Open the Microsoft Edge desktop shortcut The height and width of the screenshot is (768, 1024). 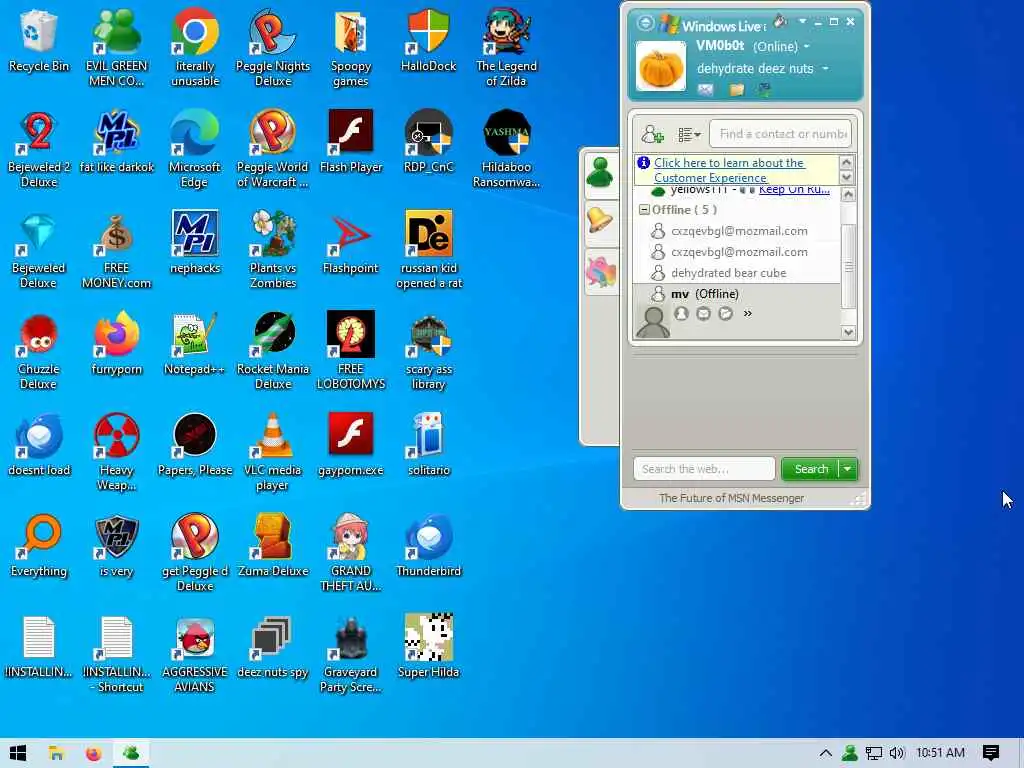pyautogui.click(x=195, y=149)
